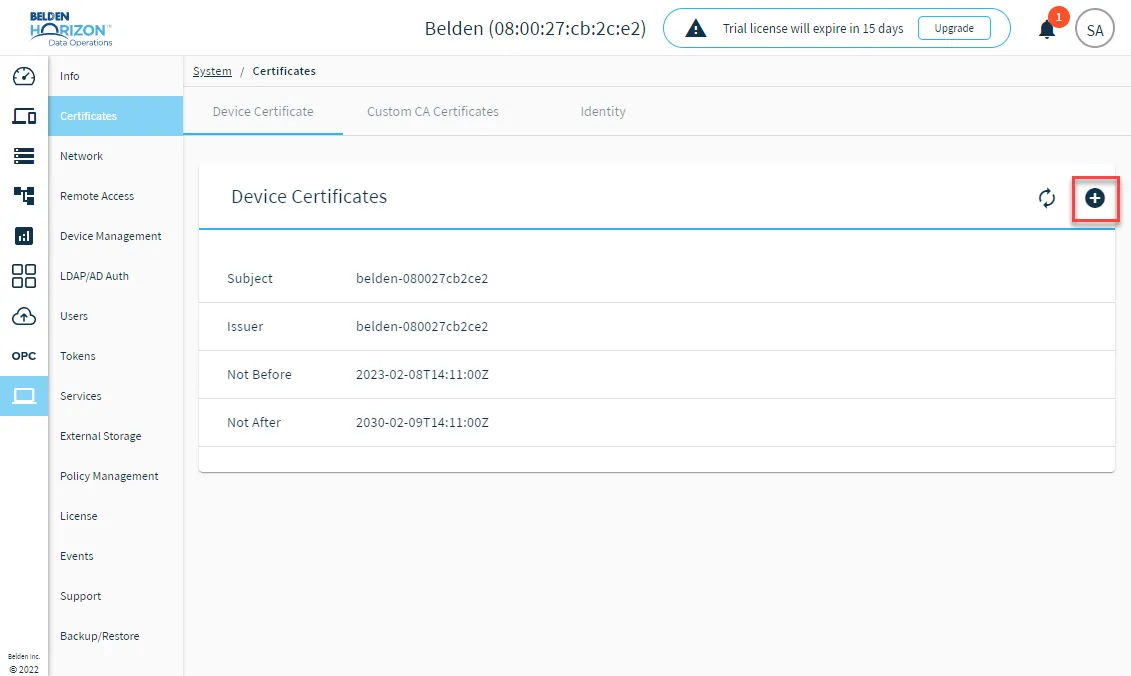Image resolution: width=1131 pixels, height=676 pixels.
Task: Open Support in sidebar
Action: click(x=115, y=596)
